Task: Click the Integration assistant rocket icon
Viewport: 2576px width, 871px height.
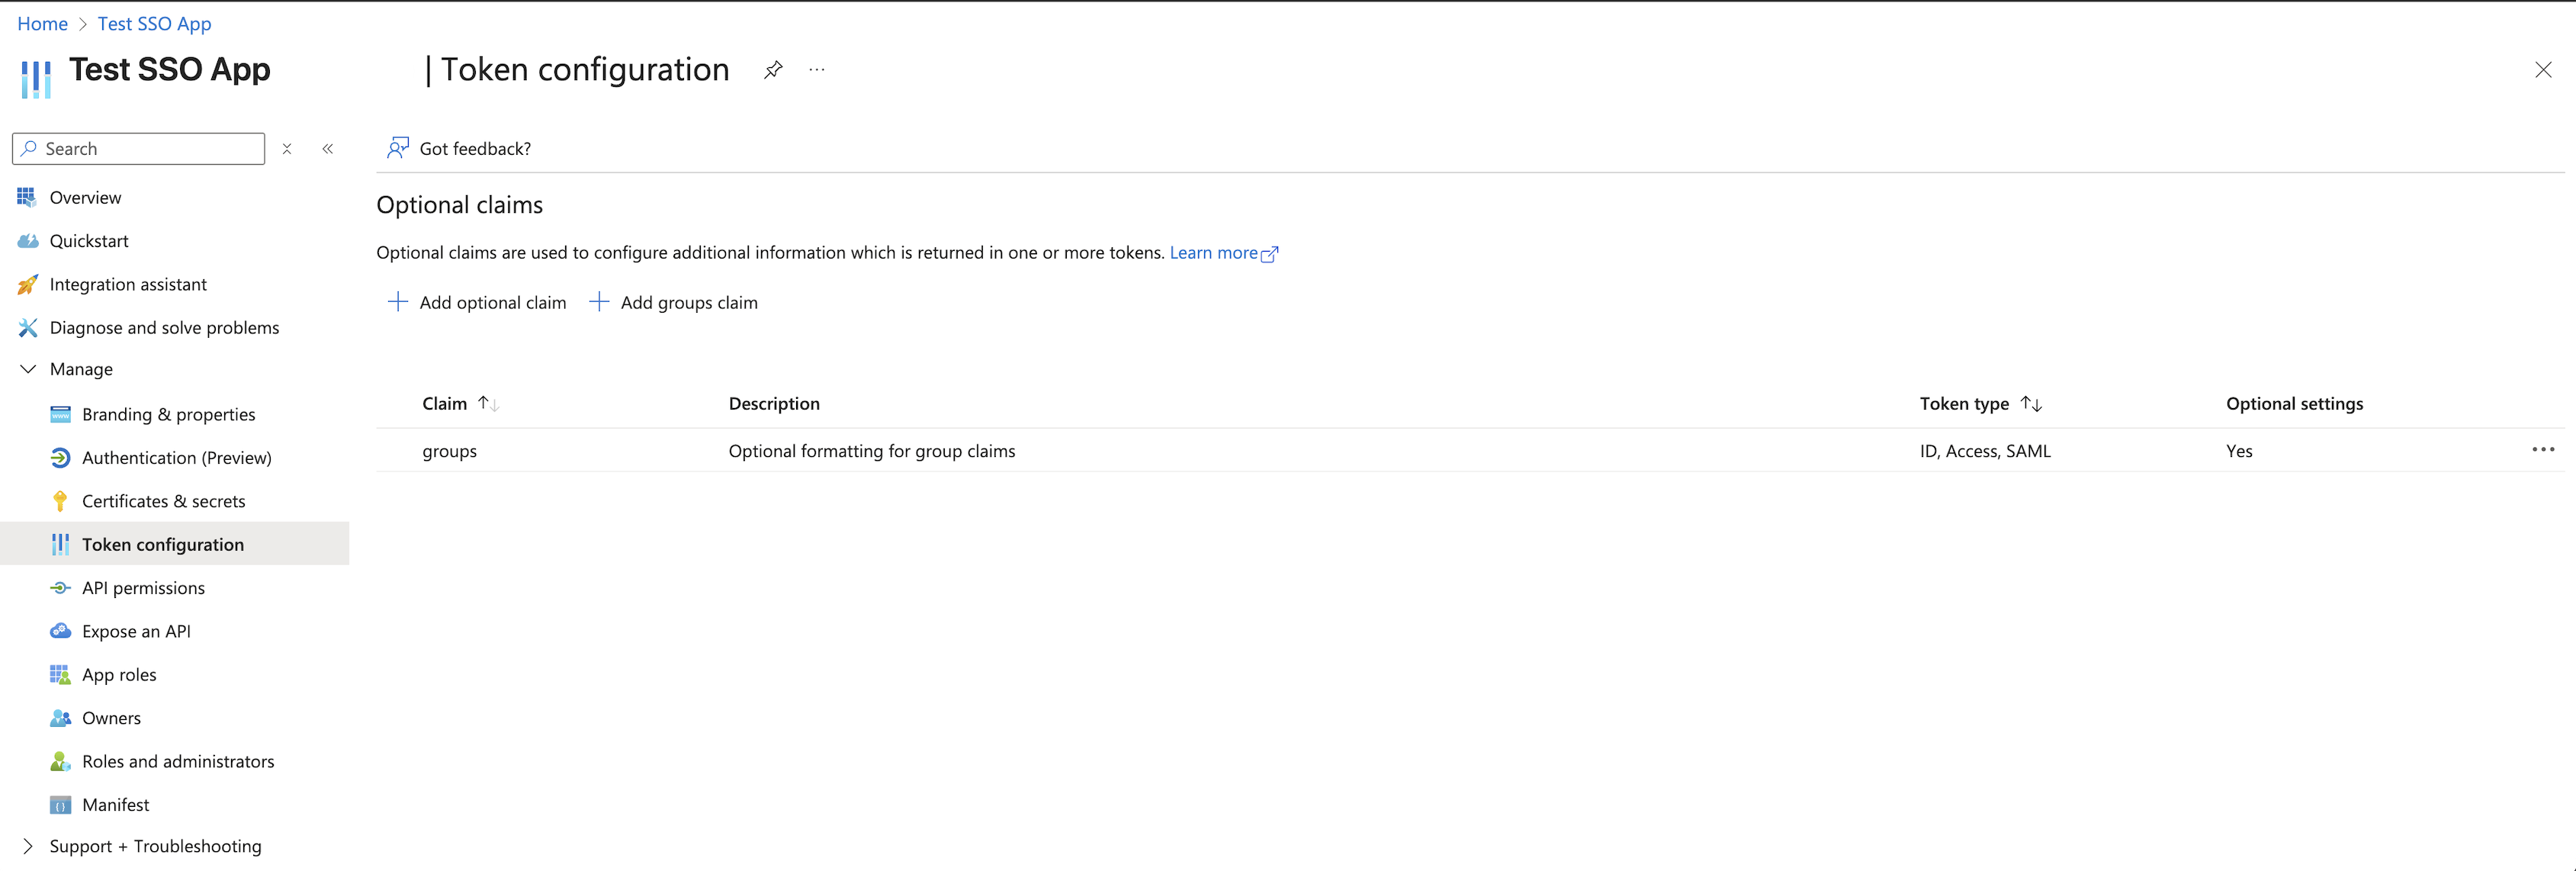Action: point(28,284)
